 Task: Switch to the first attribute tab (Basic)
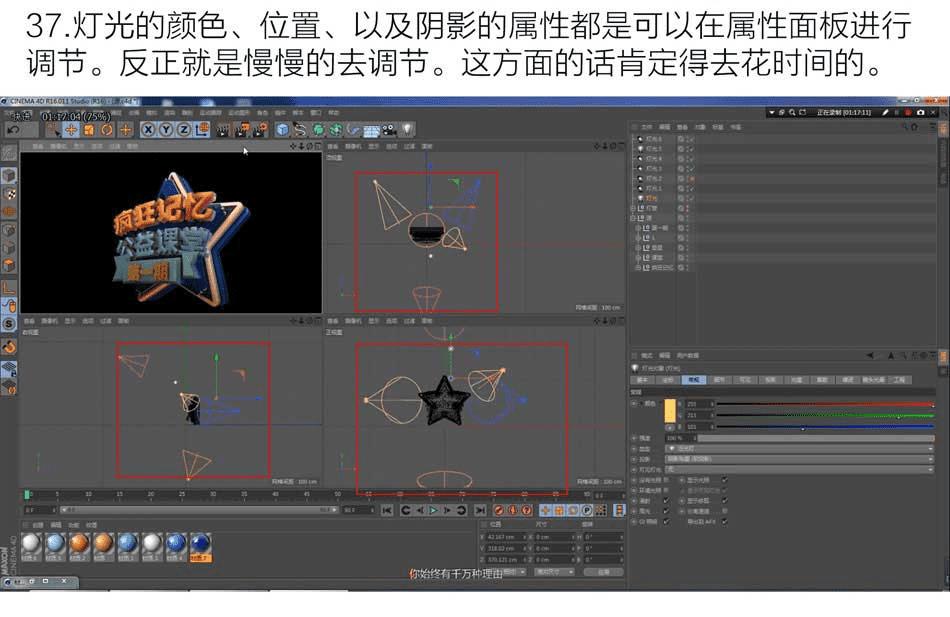point(642,379)
